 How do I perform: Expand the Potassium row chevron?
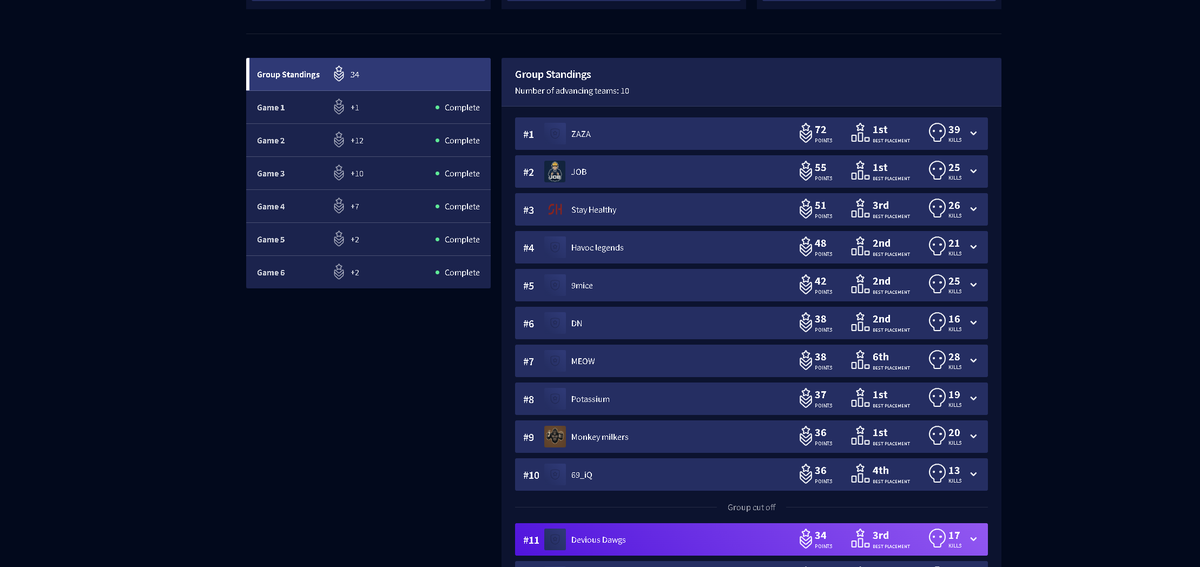tap(973, 399)
